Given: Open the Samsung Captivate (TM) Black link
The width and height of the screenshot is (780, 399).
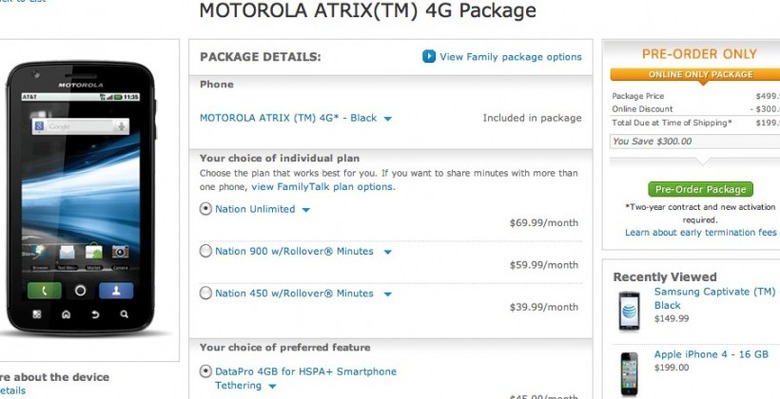Looking at the screenshot, I should pyautogui.click(x=715, y=299).
